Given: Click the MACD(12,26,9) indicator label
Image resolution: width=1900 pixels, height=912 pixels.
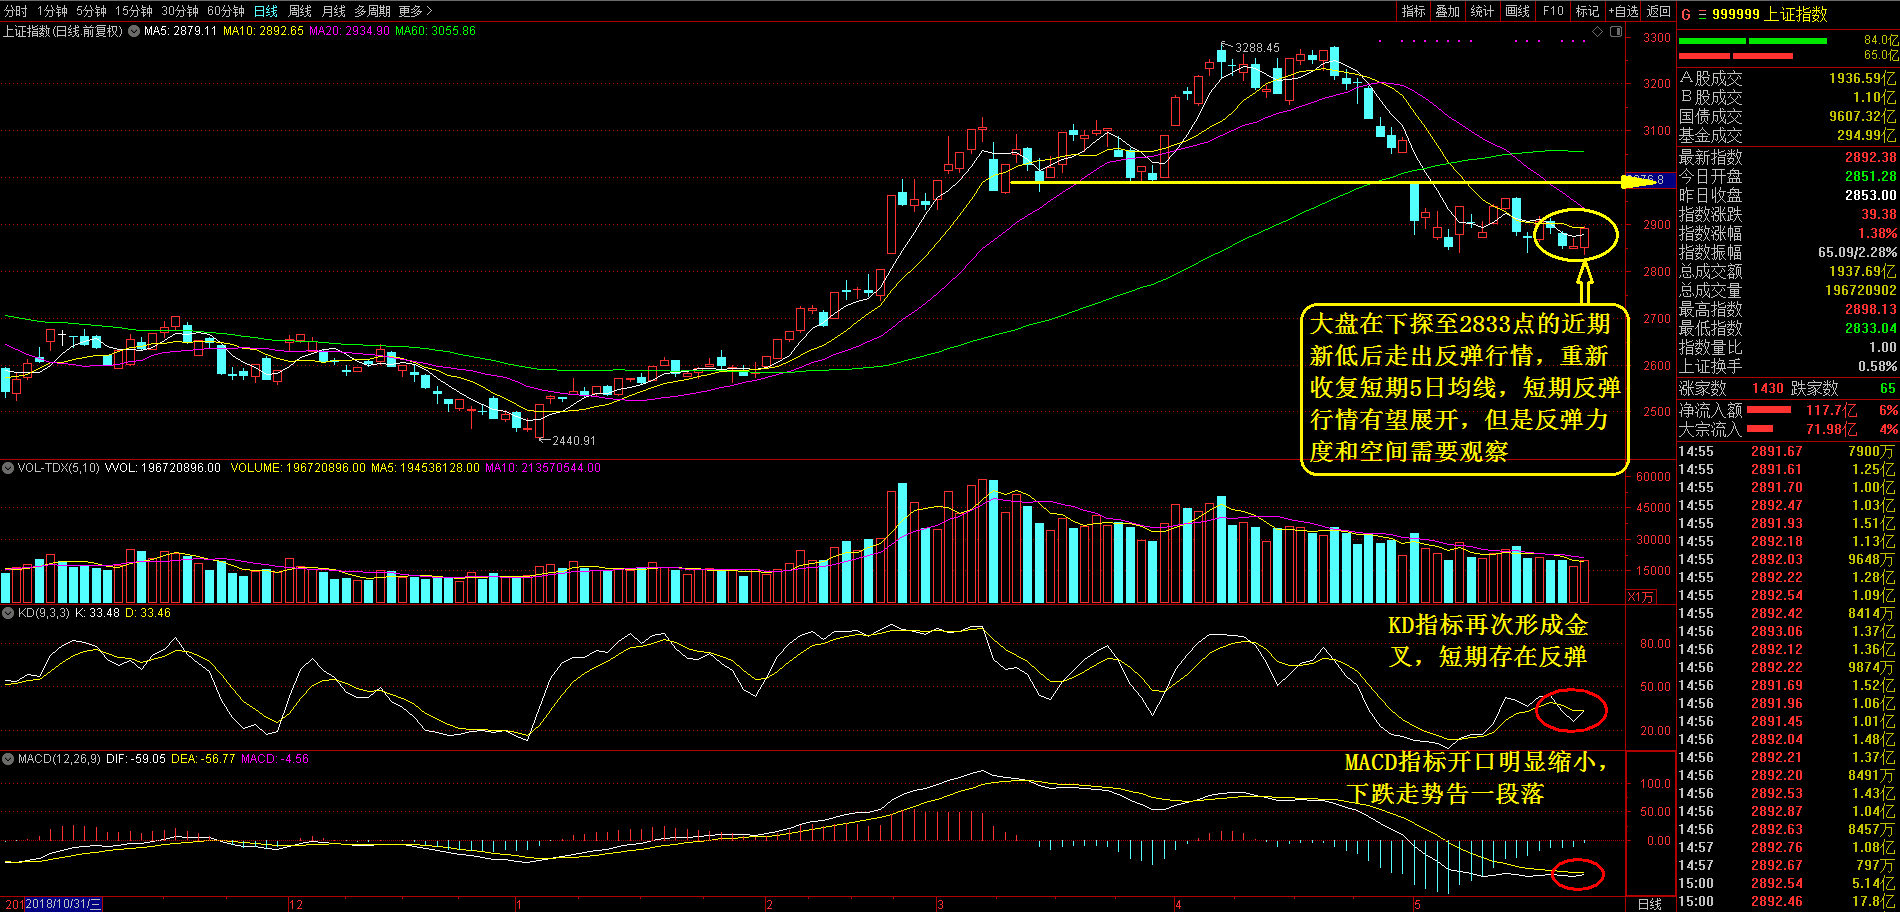Looking at the screenshot, I should pos(59,759).
